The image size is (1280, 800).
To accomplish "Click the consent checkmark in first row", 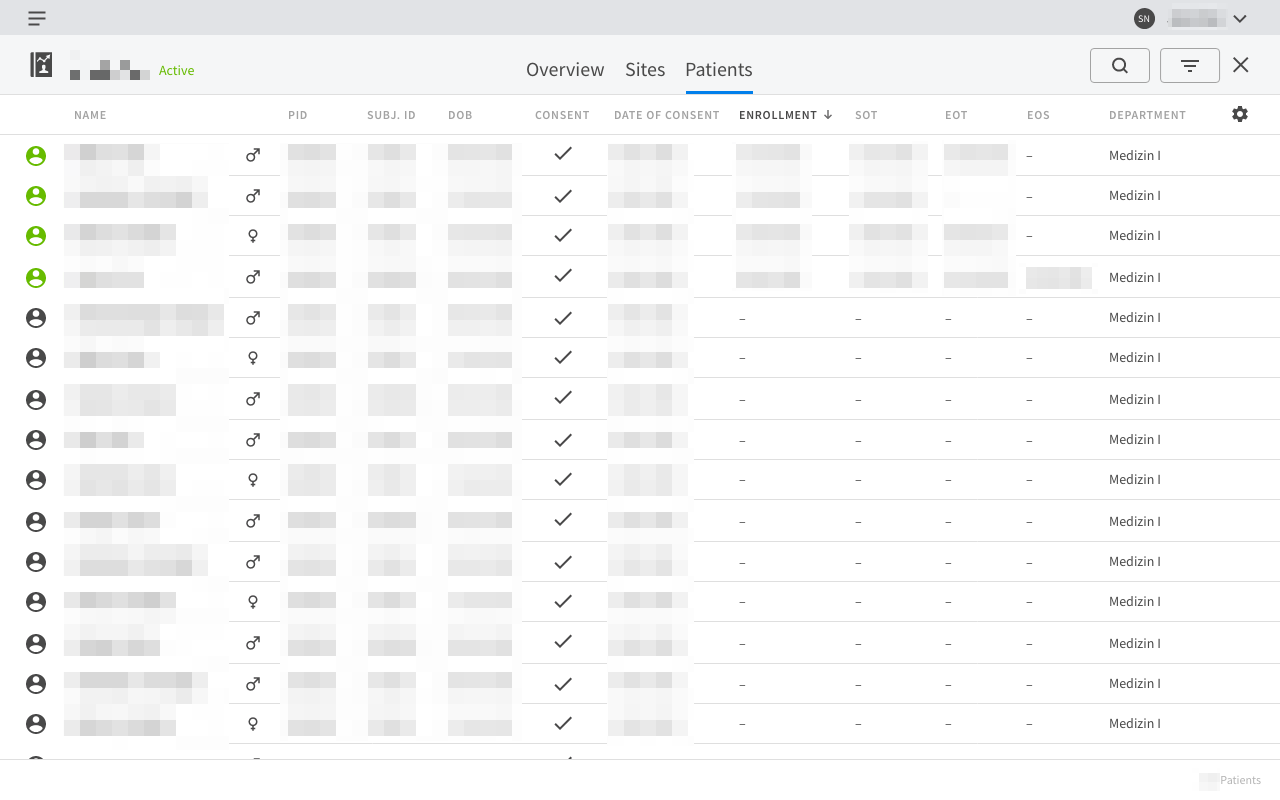I will 563,154.
